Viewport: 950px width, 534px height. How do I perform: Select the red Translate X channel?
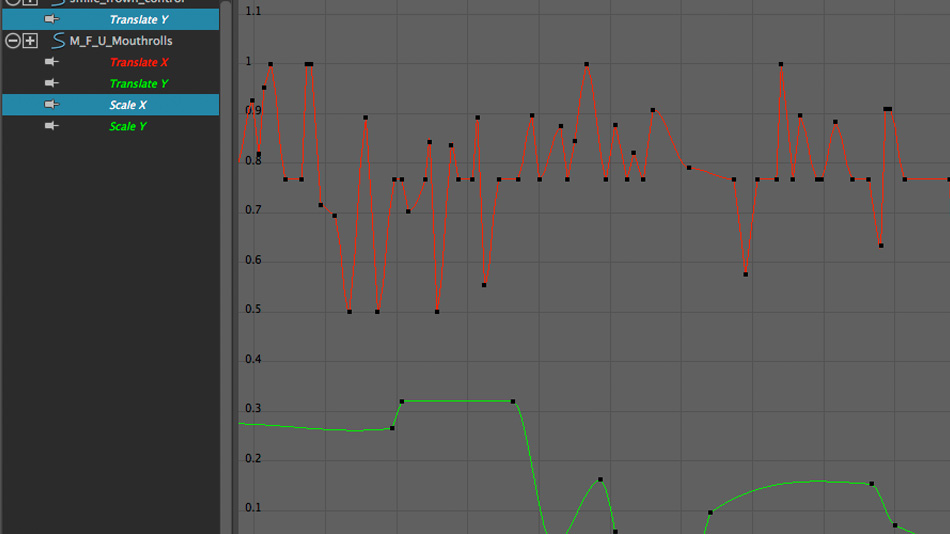[x=139, y=63]
